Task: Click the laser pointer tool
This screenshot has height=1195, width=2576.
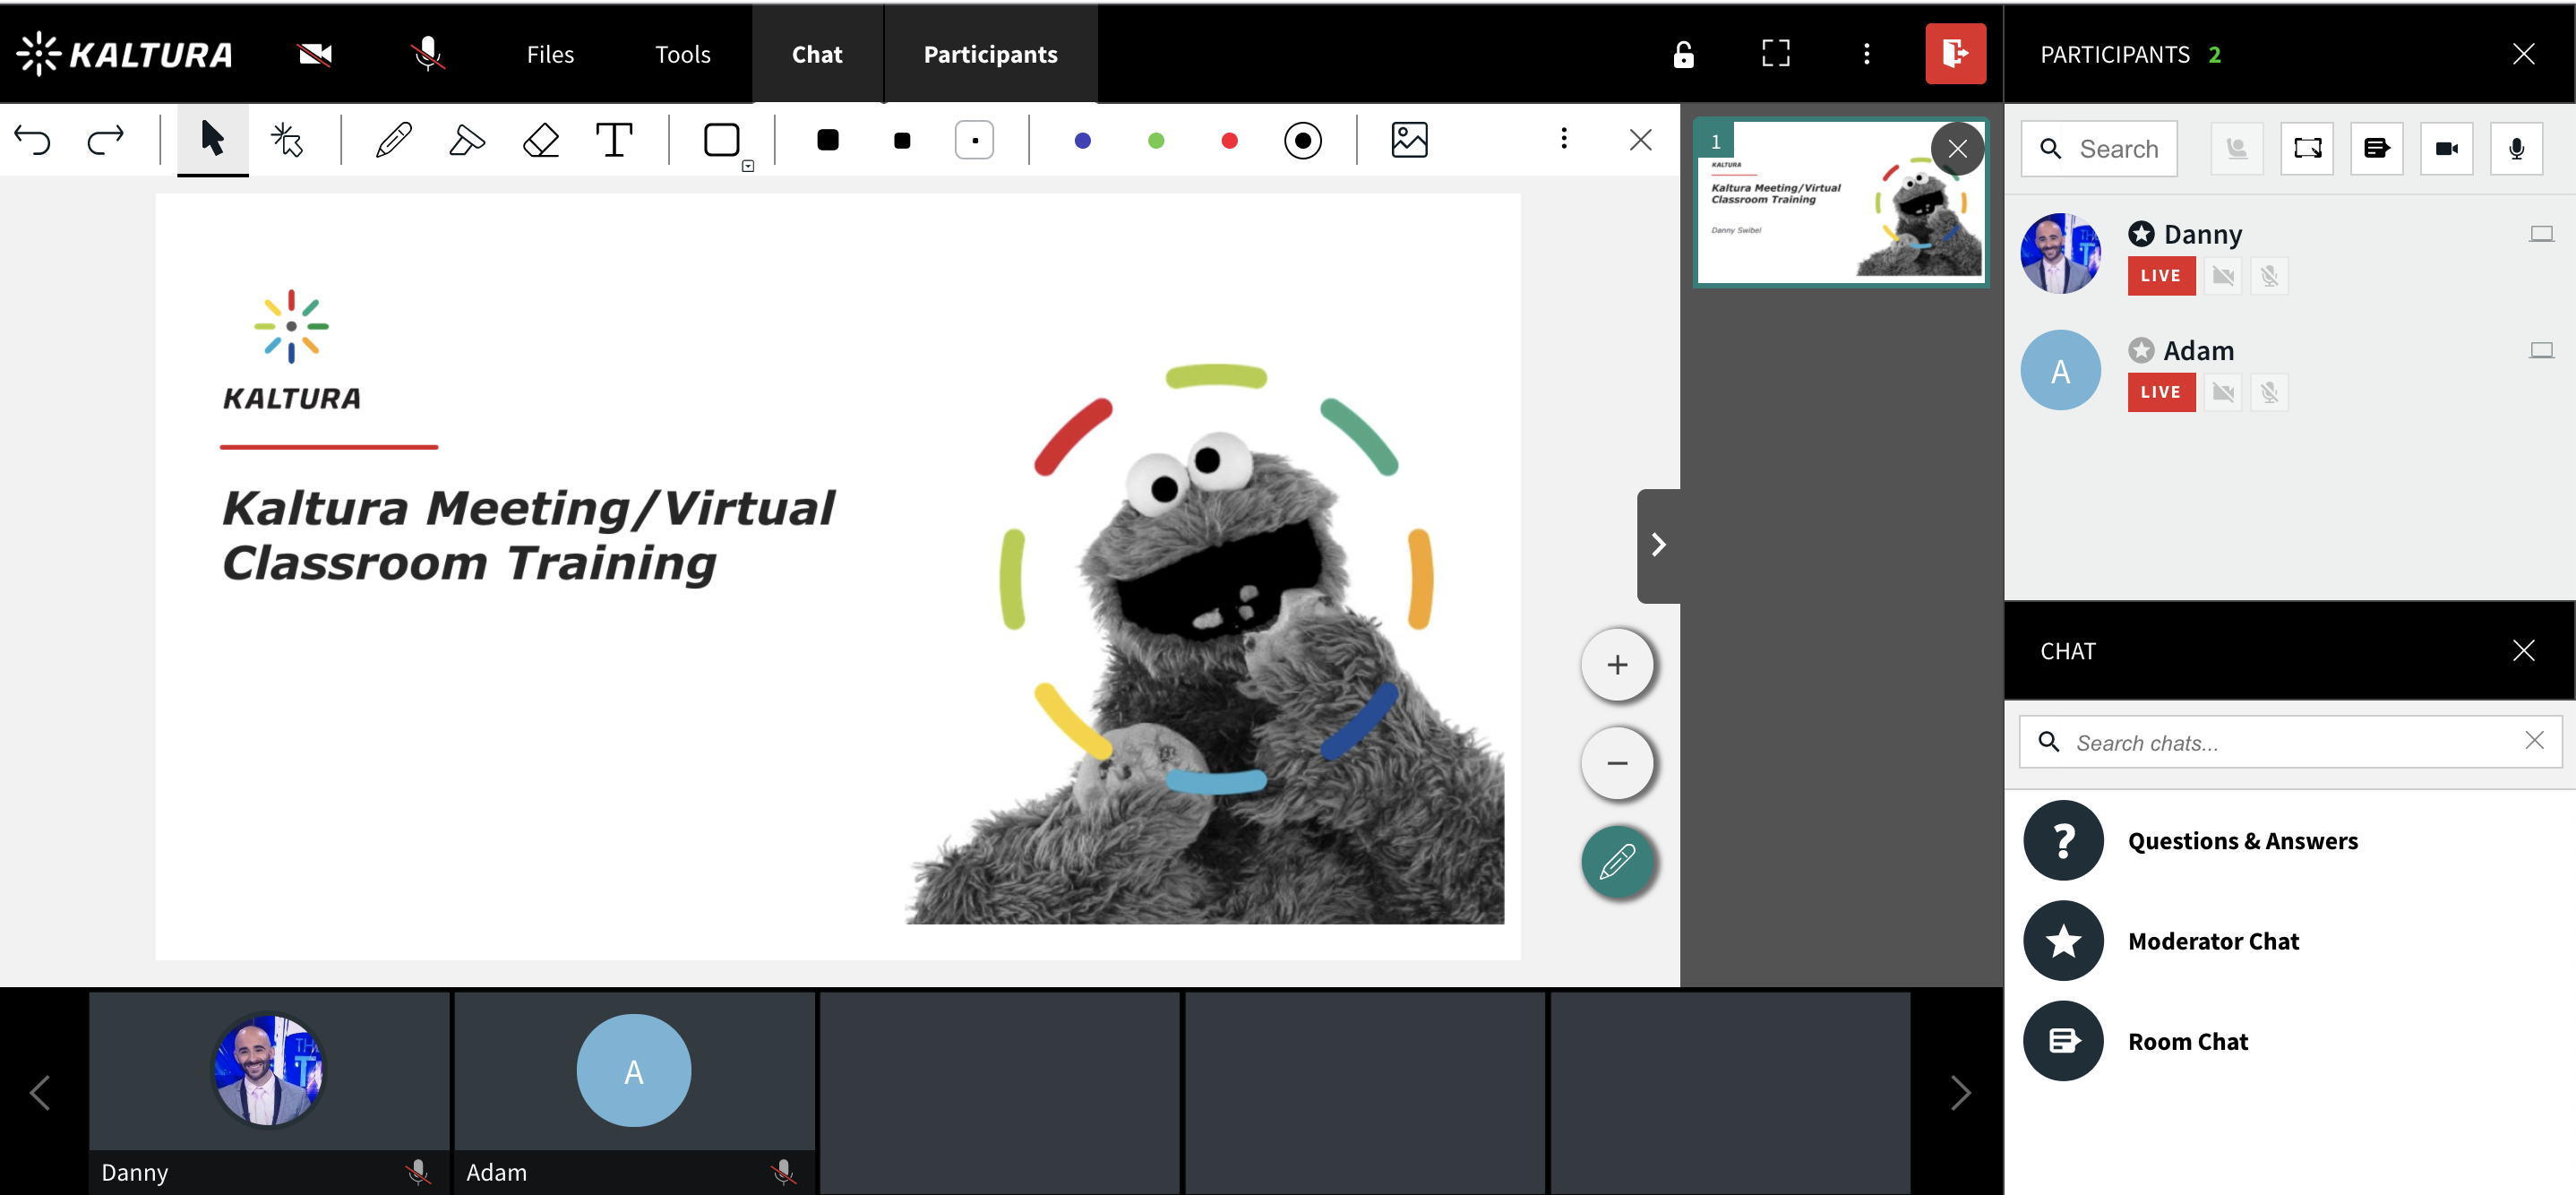Action: pos(288,140)
